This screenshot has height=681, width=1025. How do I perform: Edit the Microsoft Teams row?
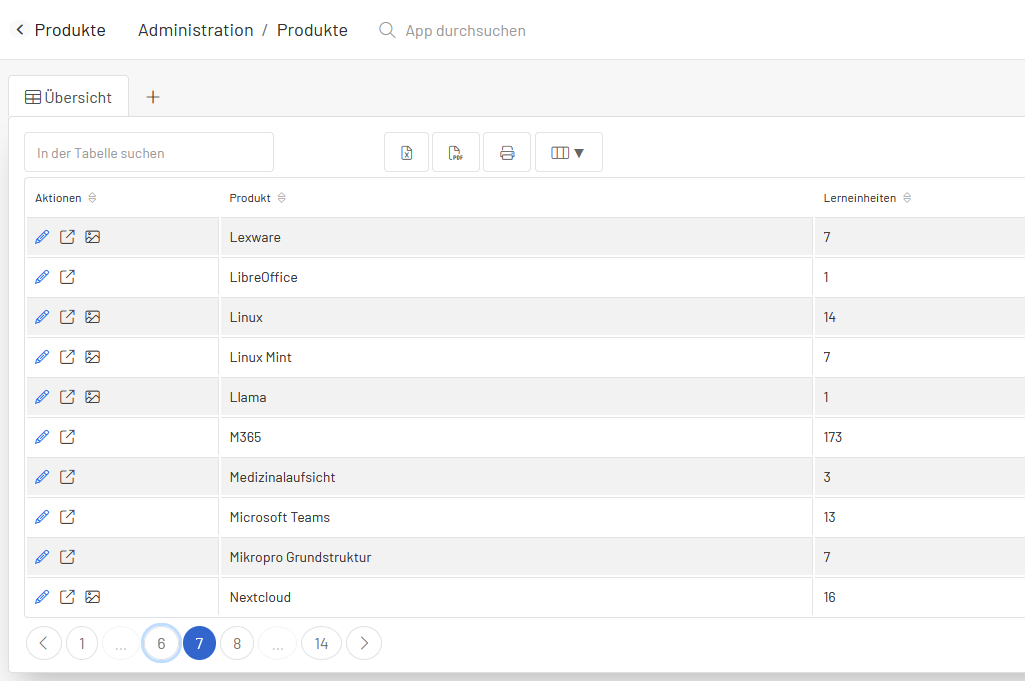[x=42, y=517]
